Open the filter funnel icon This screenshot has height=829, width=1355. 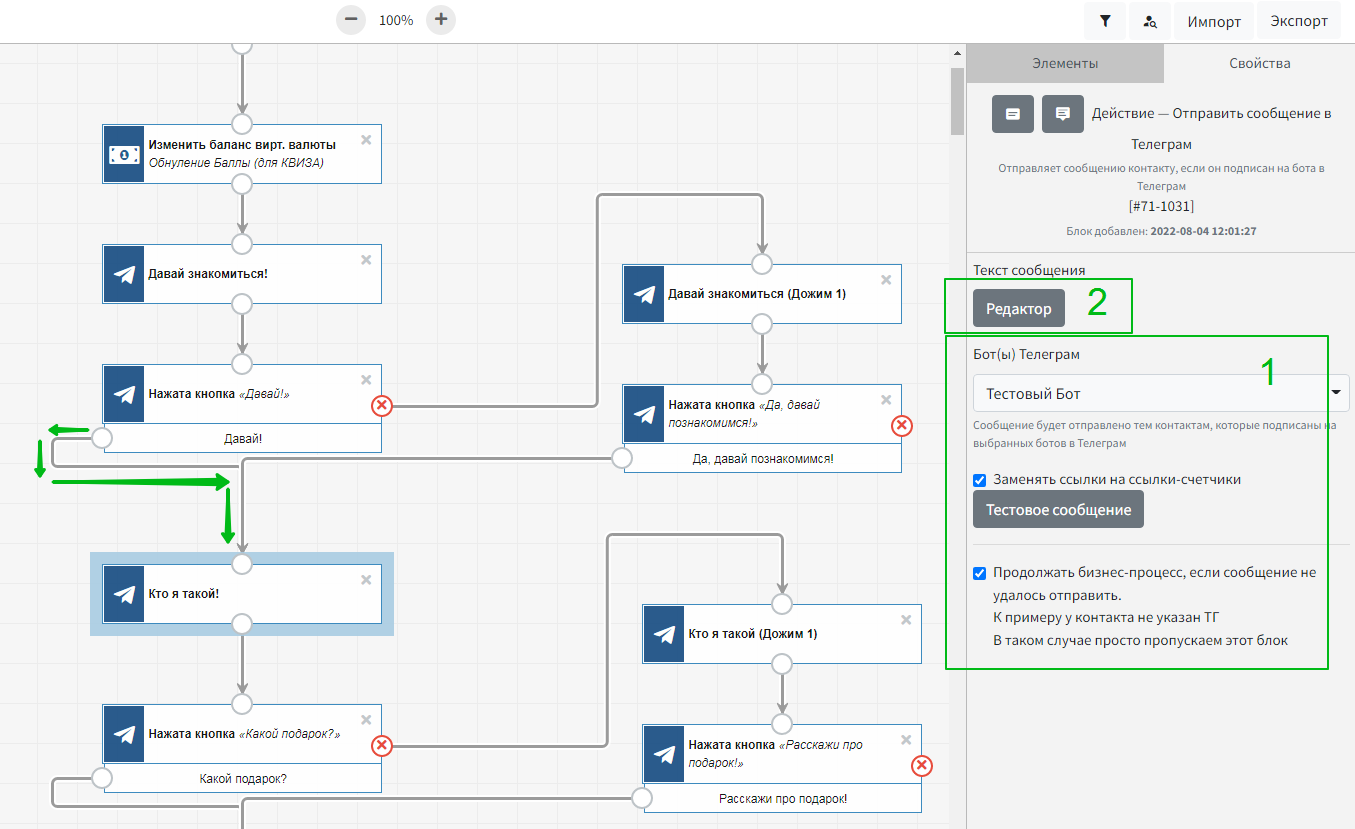1105,21
